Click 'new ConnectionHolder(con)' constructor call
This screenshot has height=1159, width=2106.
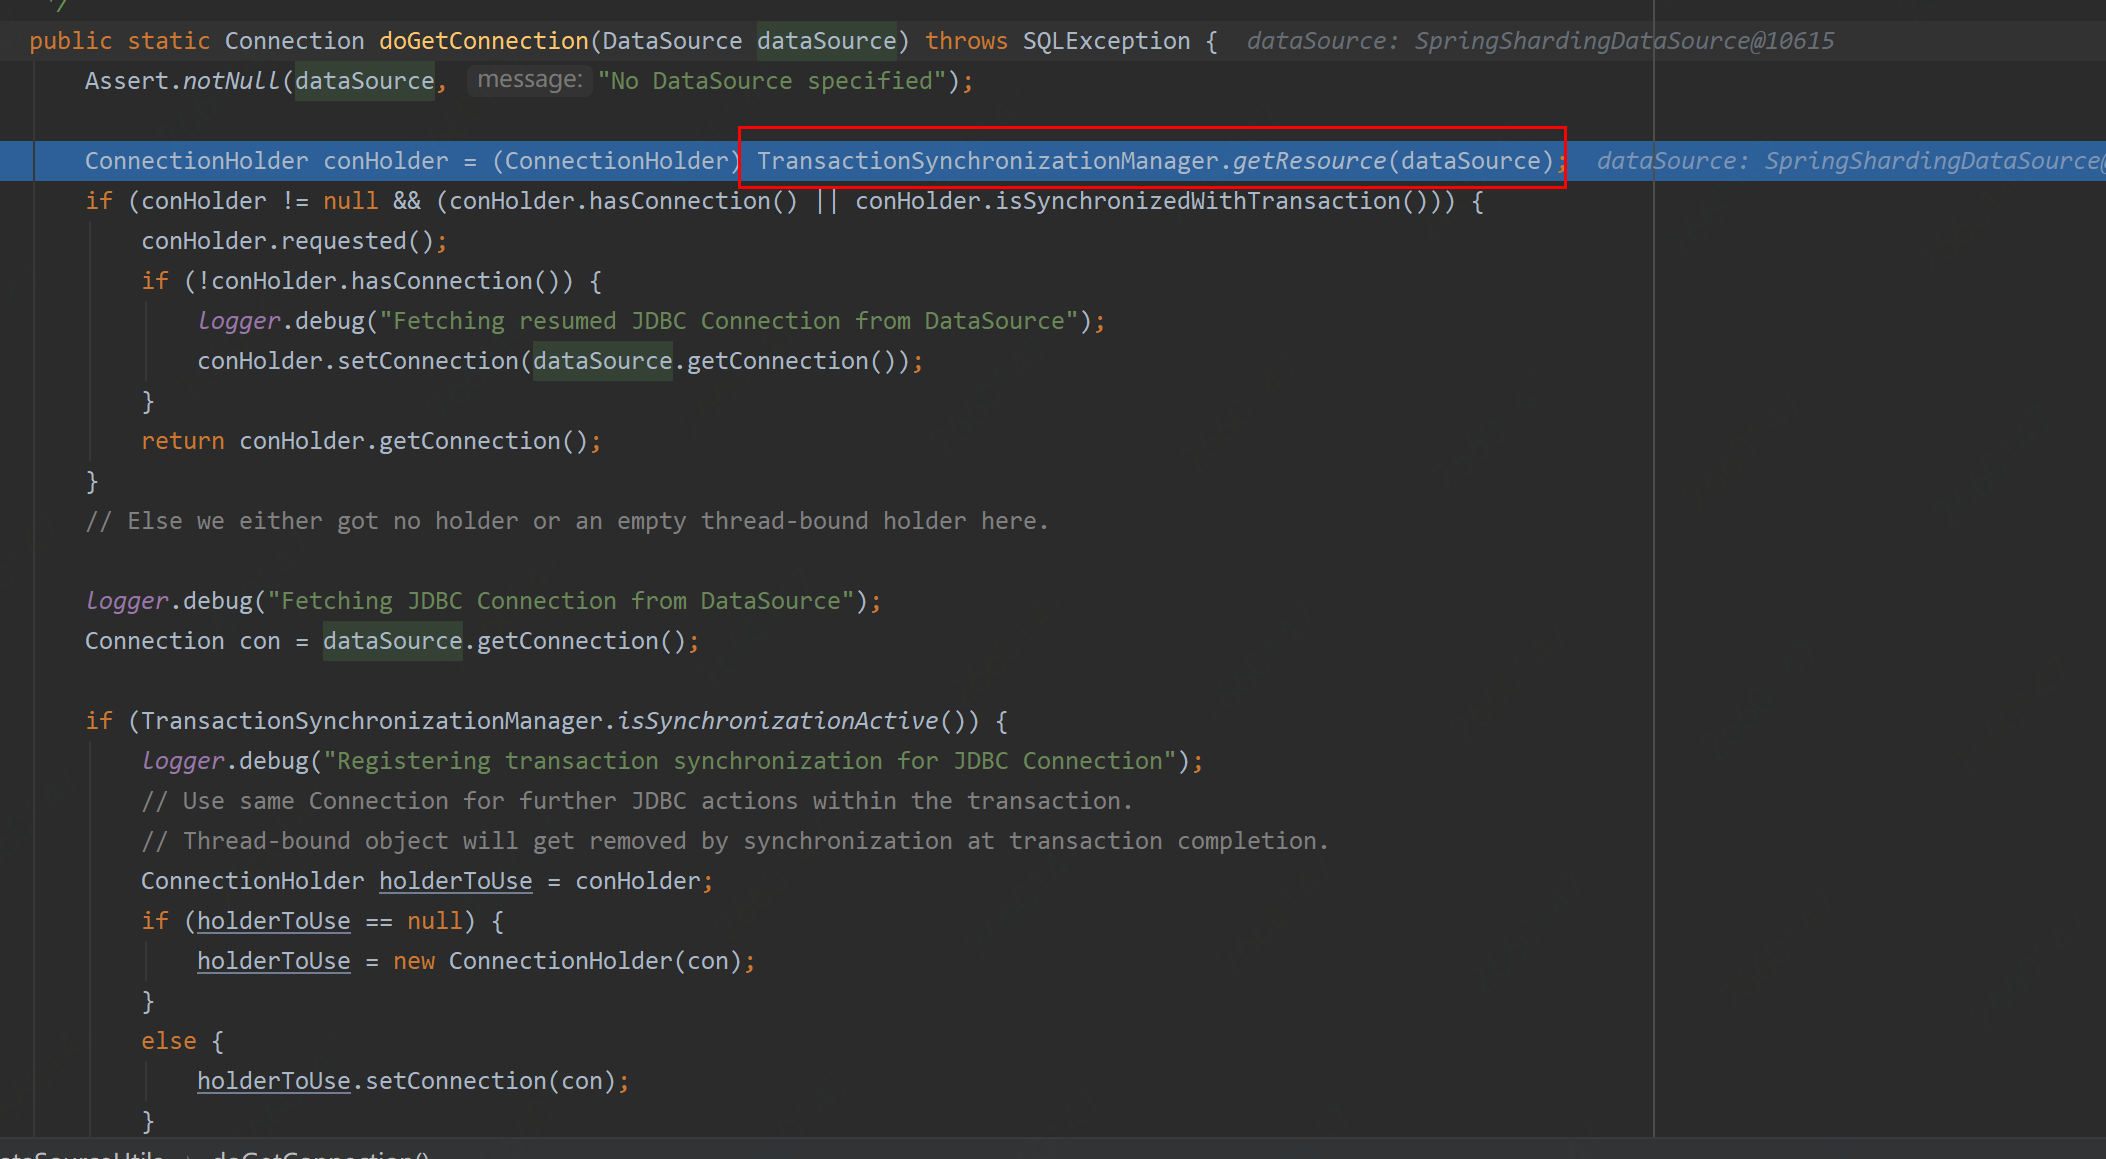tap(567, 961)
